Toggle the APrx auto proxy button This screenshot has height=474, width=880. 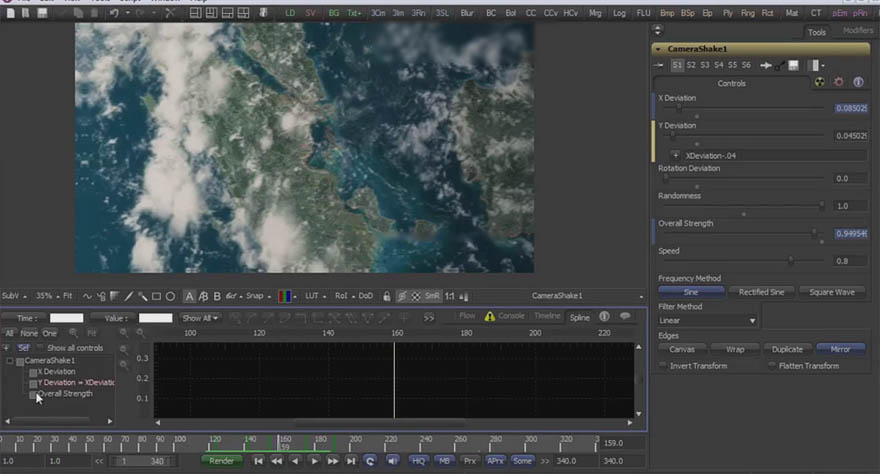tap(495, 461)
